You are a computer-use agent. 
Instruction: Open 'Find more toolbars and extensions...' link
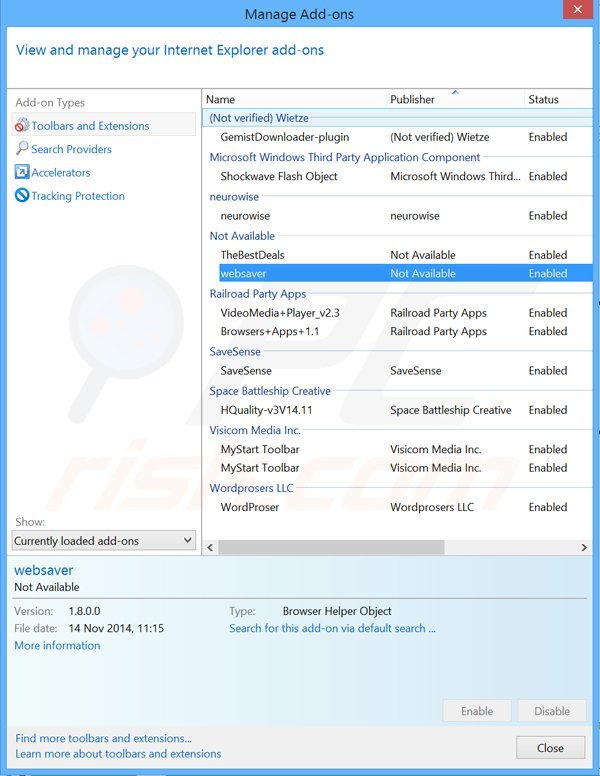coord(103,738)
